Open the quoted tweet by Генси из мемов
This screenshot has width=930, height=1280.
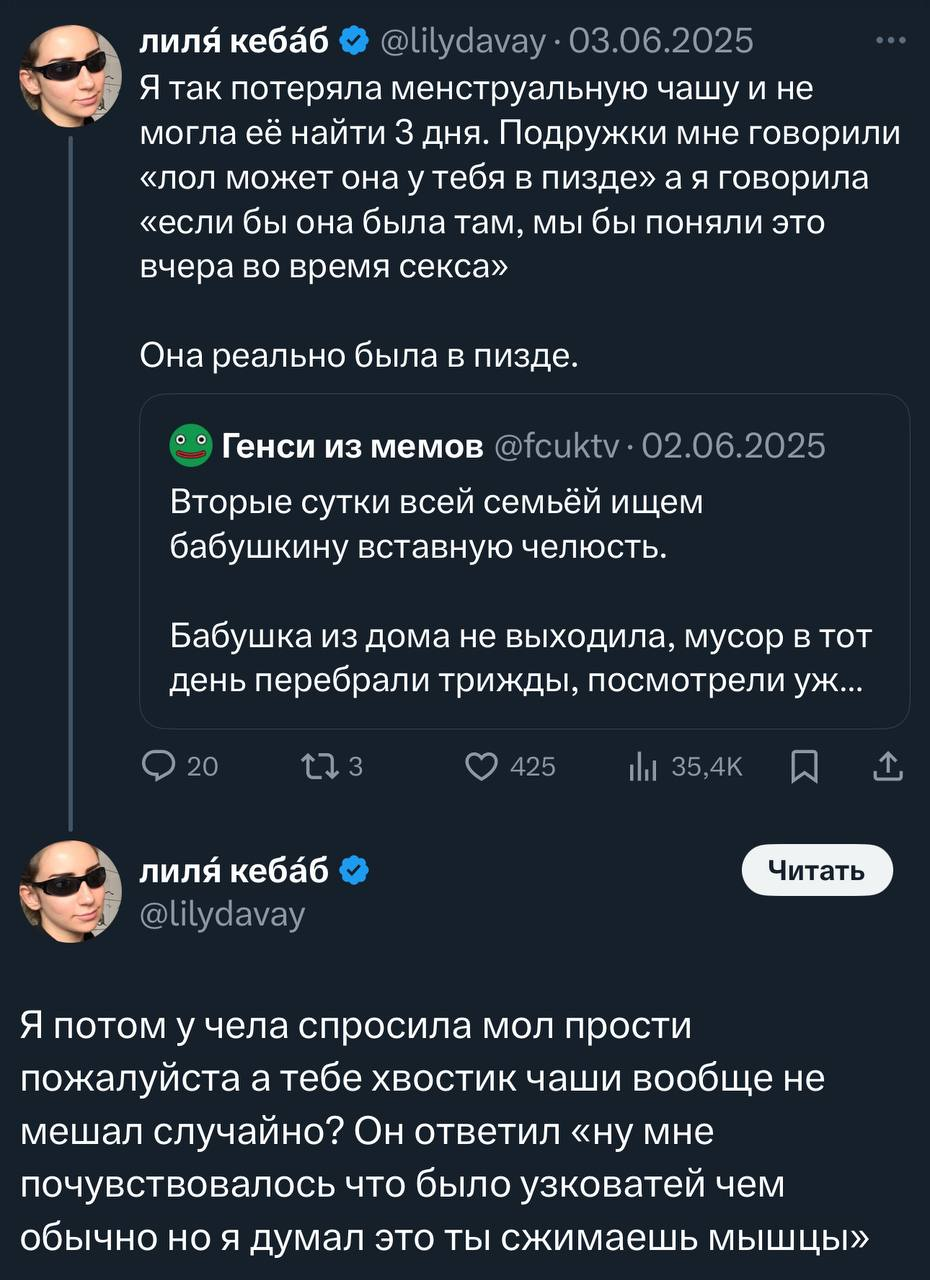tap(524, 590)
